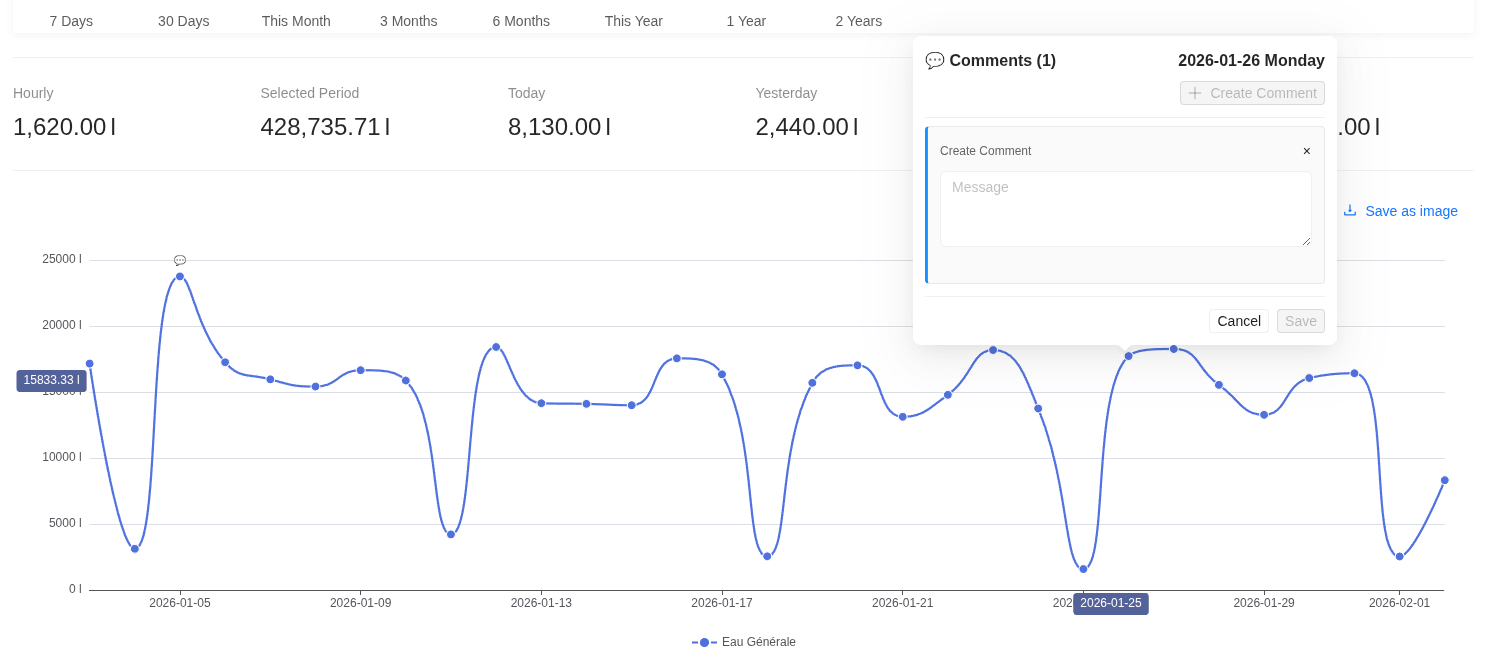This screenshot has width=1488, height=662.
Task: Click the speech bubble icon beside Comments (1)
Action: [x=934, y=61]
